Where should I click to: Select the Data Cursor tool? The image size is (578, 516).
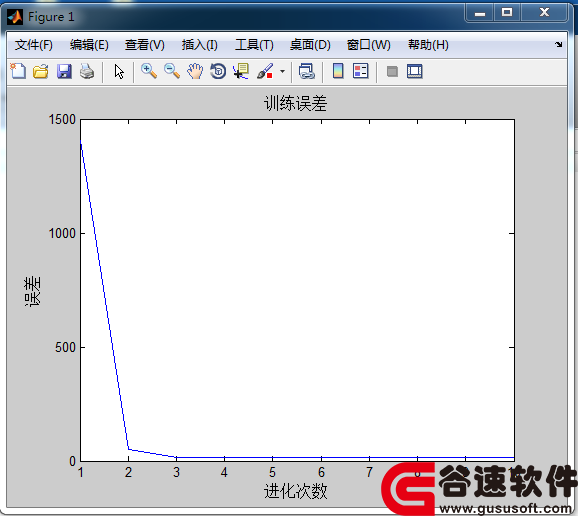(241, 71)
